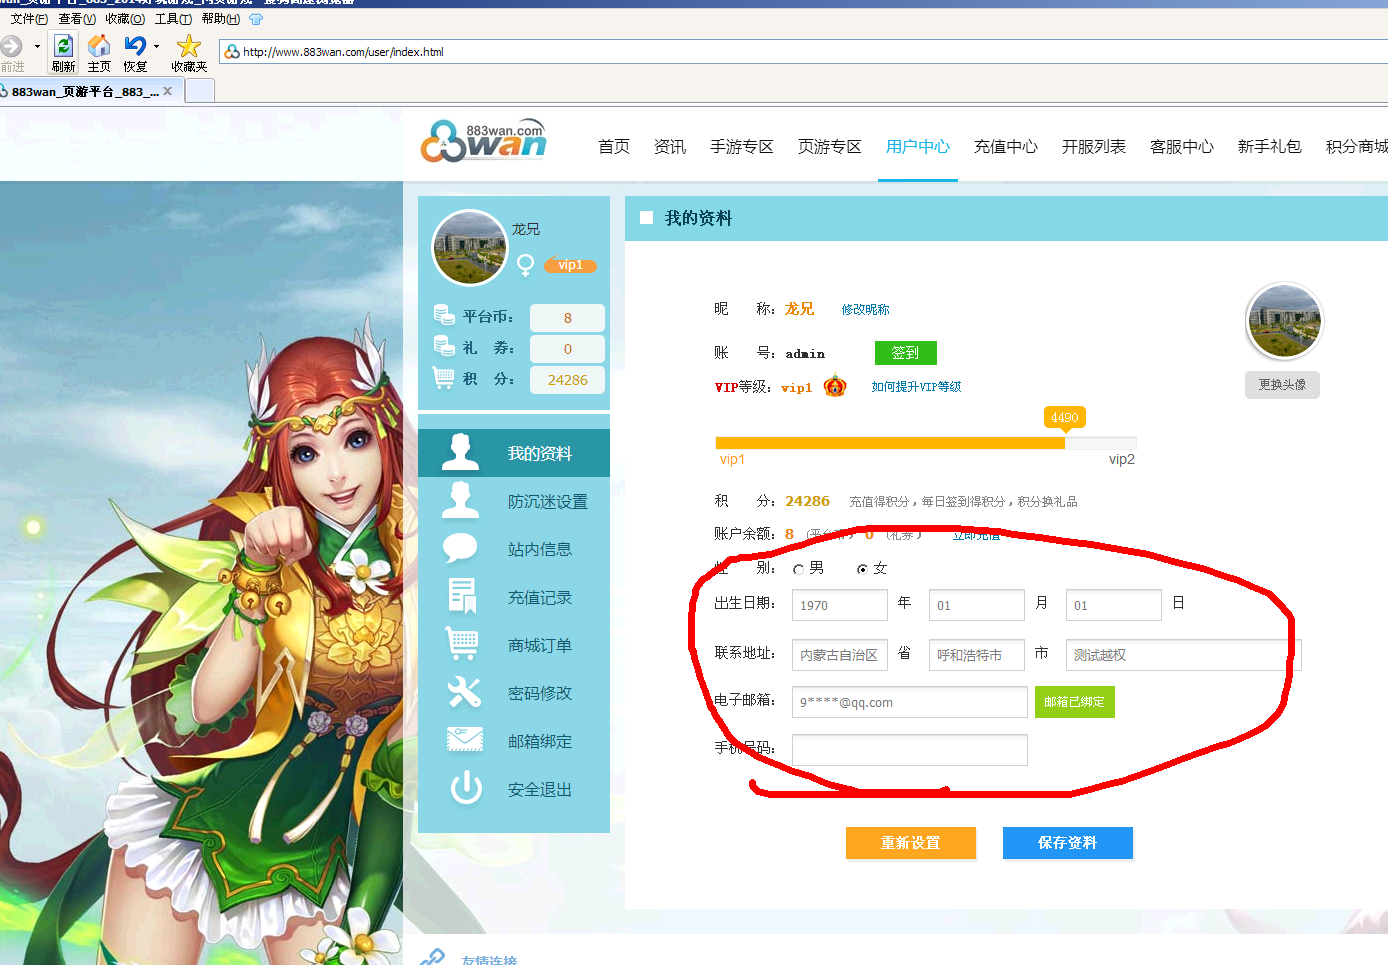The image size is (1388, 965).
Task: Open a new blank browser tab
Action: point(200,91)
